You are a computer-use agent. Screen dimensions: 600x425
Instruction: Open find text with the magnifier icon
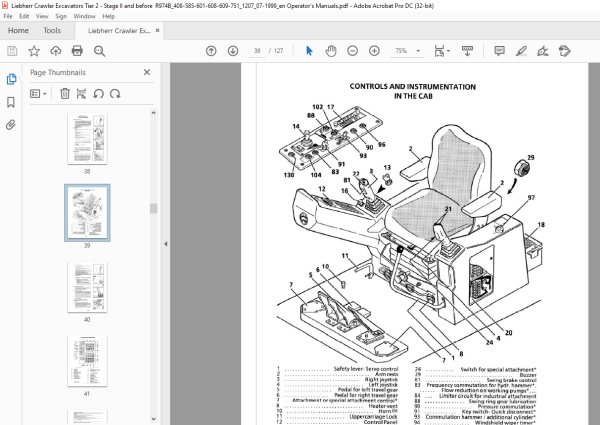(x=99, y=51)
